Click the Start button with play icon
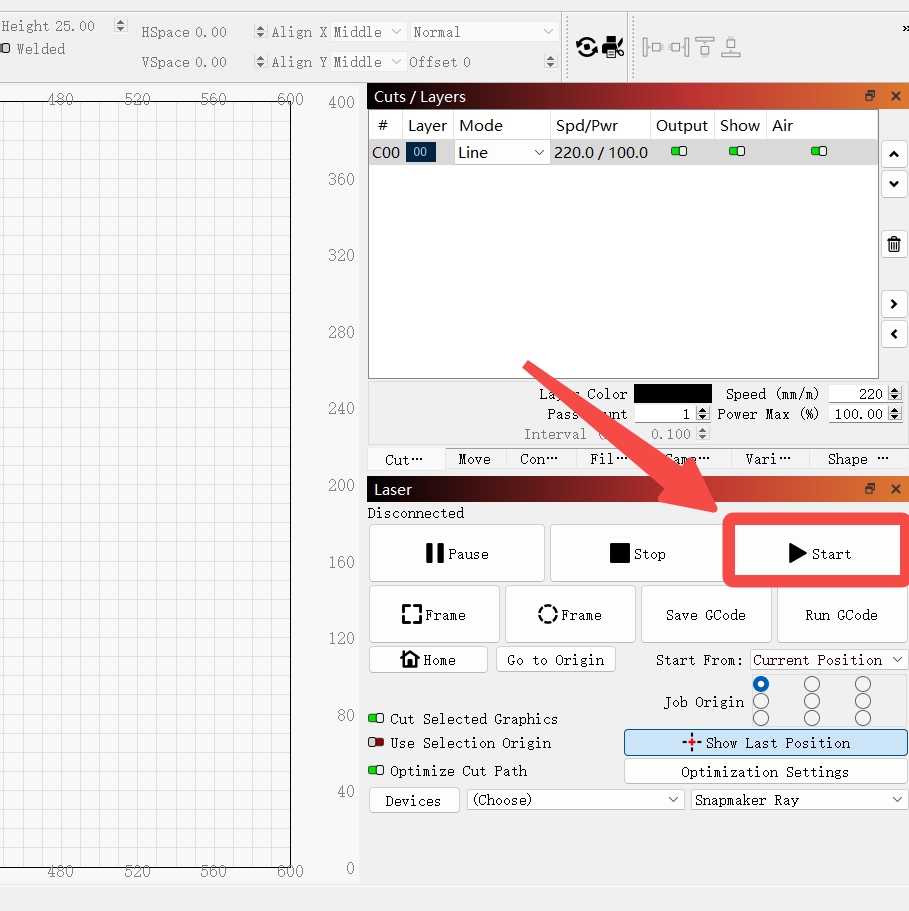The height and width of the screenshot is (911, 909). point(818,554)
